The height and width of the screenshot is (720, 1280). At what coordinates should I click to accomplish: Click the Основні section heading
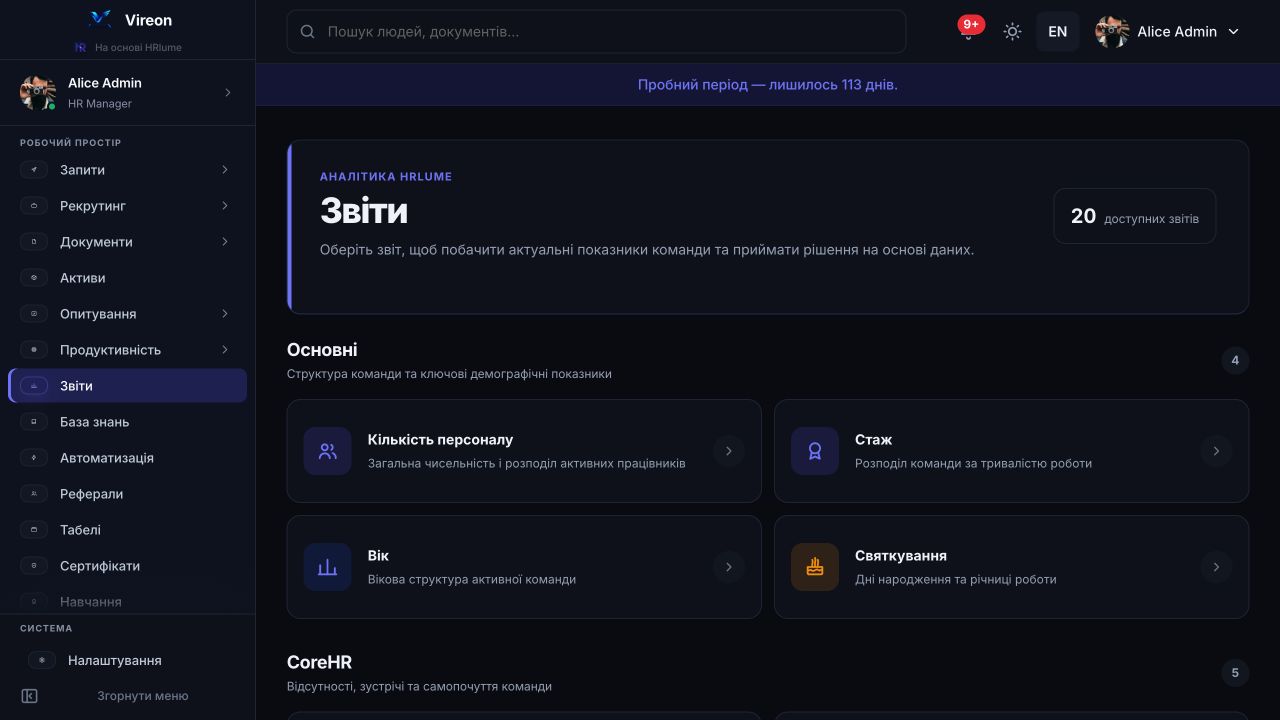click(x=322, y=350)
